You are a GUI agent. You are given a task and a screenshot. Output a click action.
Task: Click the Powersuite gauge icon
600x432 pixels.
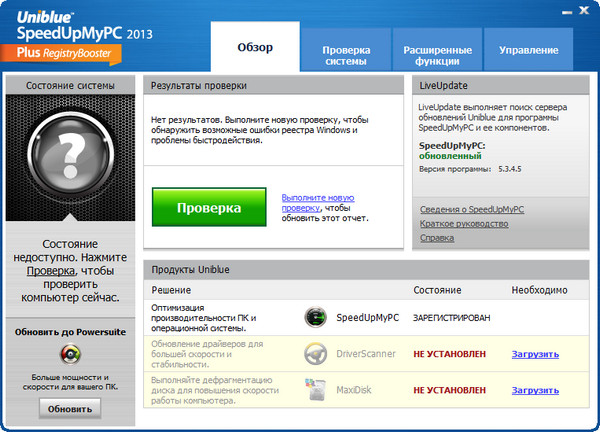[70, 354]
